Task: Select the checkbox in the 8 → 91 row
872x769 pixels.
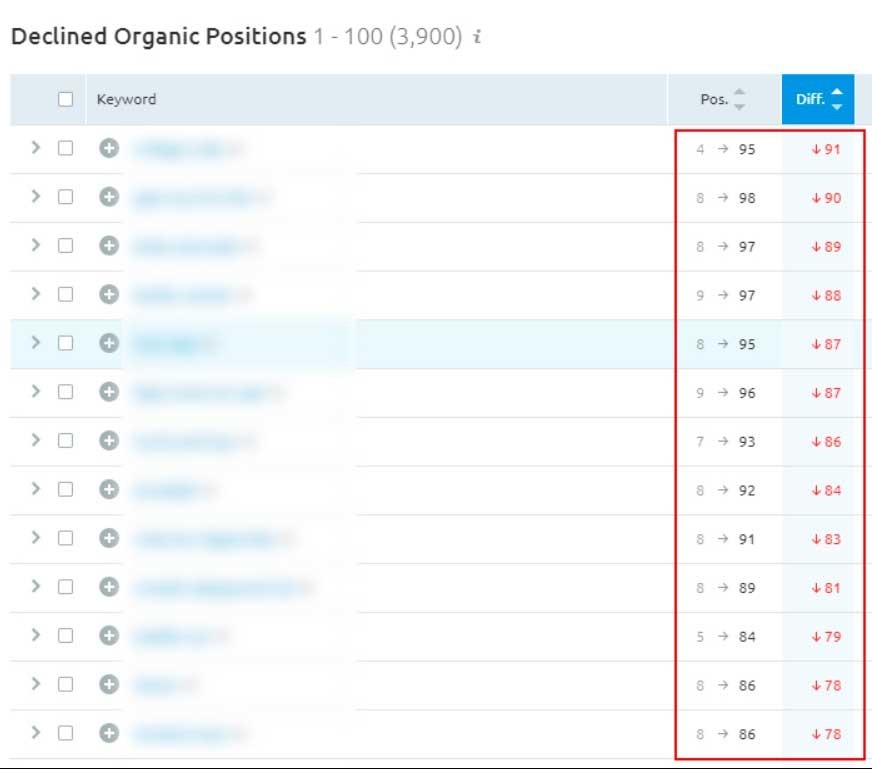Action: click(66, 538)
